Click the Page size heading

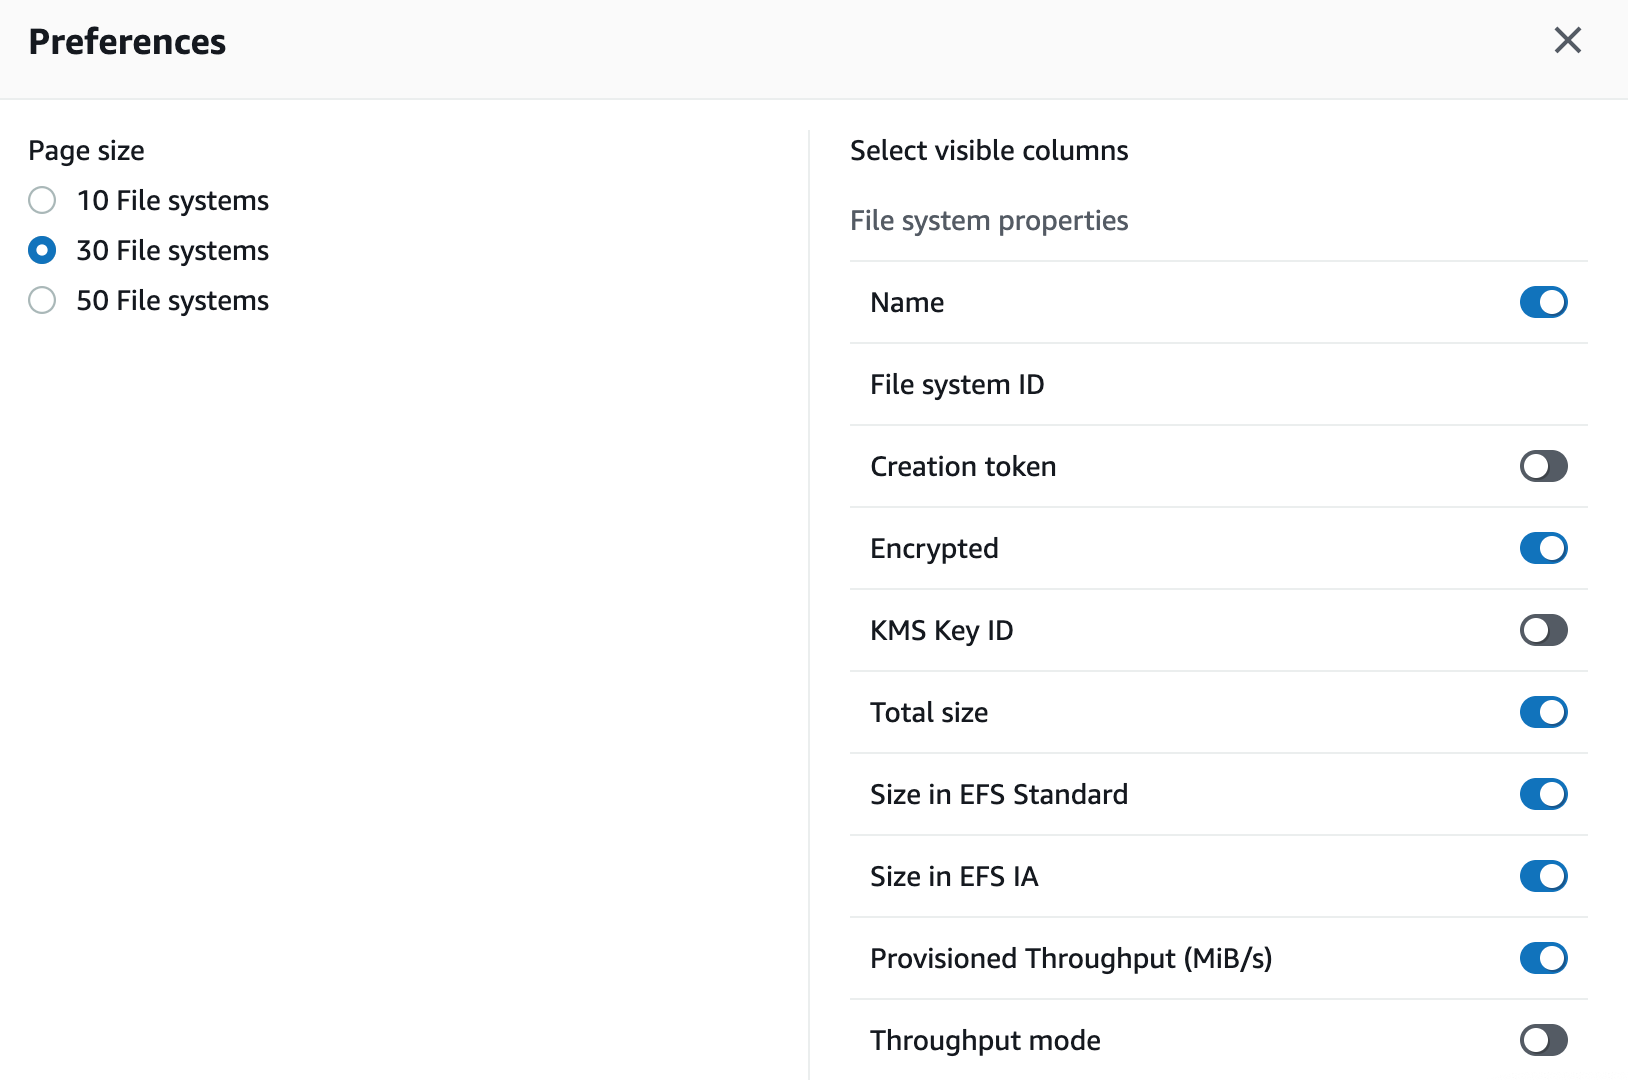click(86, 150)
